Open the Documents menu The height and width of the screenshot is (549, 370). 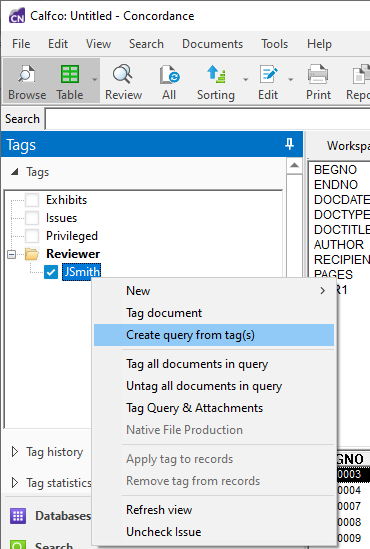pos(212,44)
